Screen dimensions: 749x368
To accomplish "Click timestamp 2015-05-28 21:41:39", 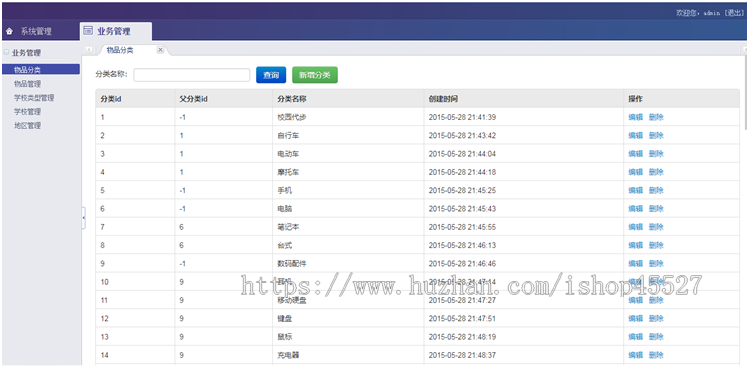I will tap(462, 117).
